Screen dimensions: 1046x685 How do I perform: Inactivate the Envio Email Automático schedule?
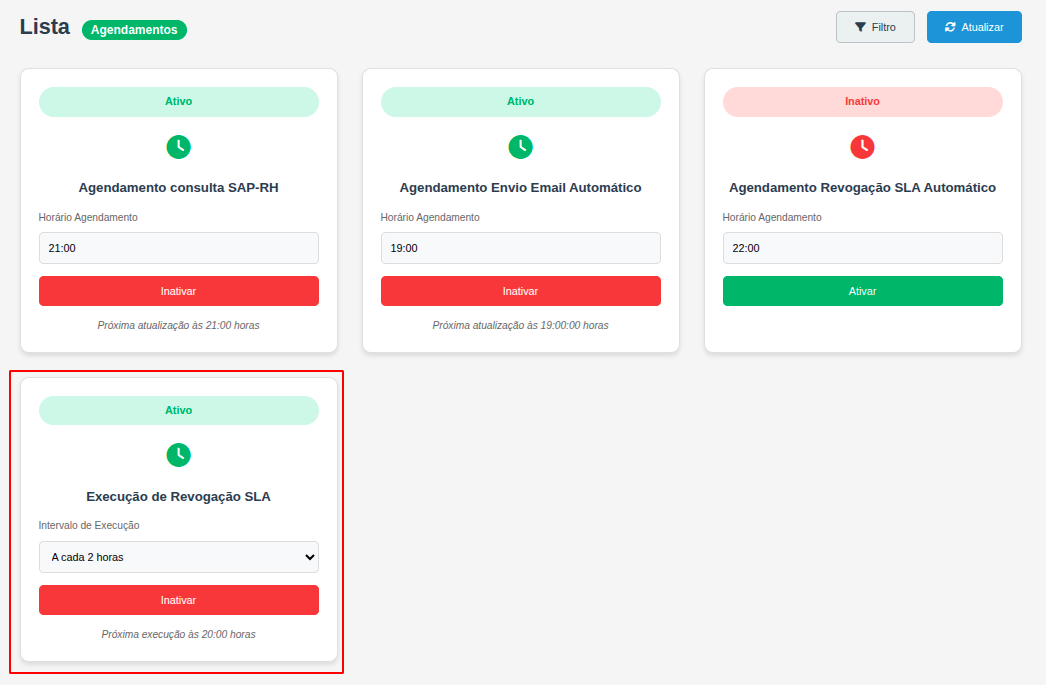(520, 291)
